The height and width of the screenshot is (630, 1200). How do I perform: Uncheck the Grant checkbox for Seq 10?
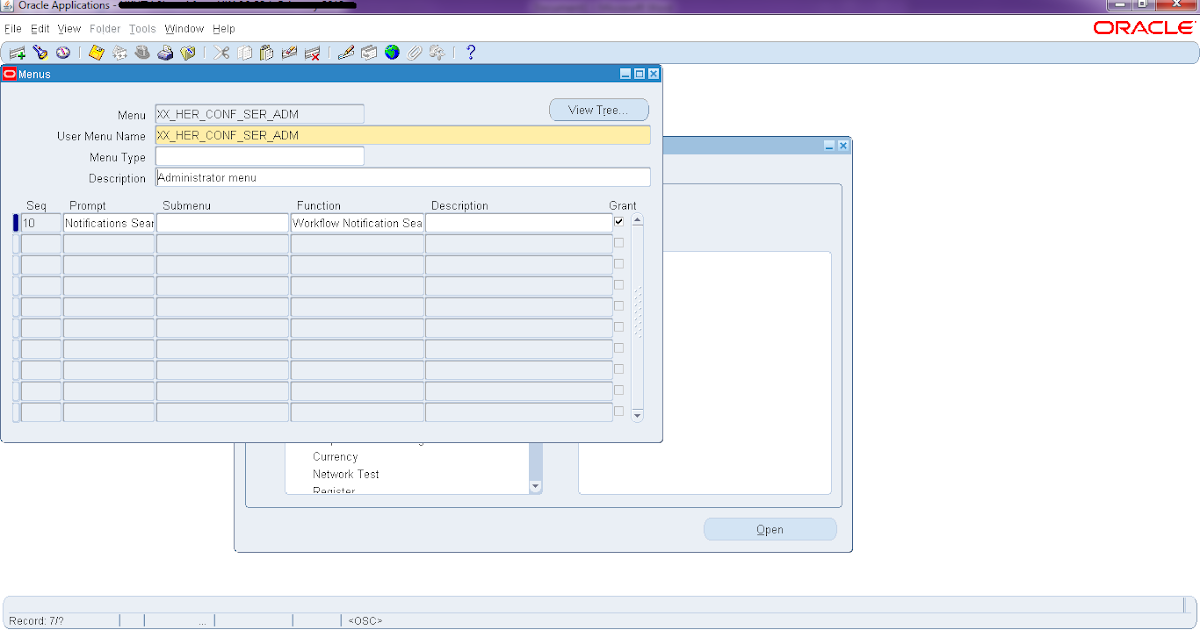[619, 222]
